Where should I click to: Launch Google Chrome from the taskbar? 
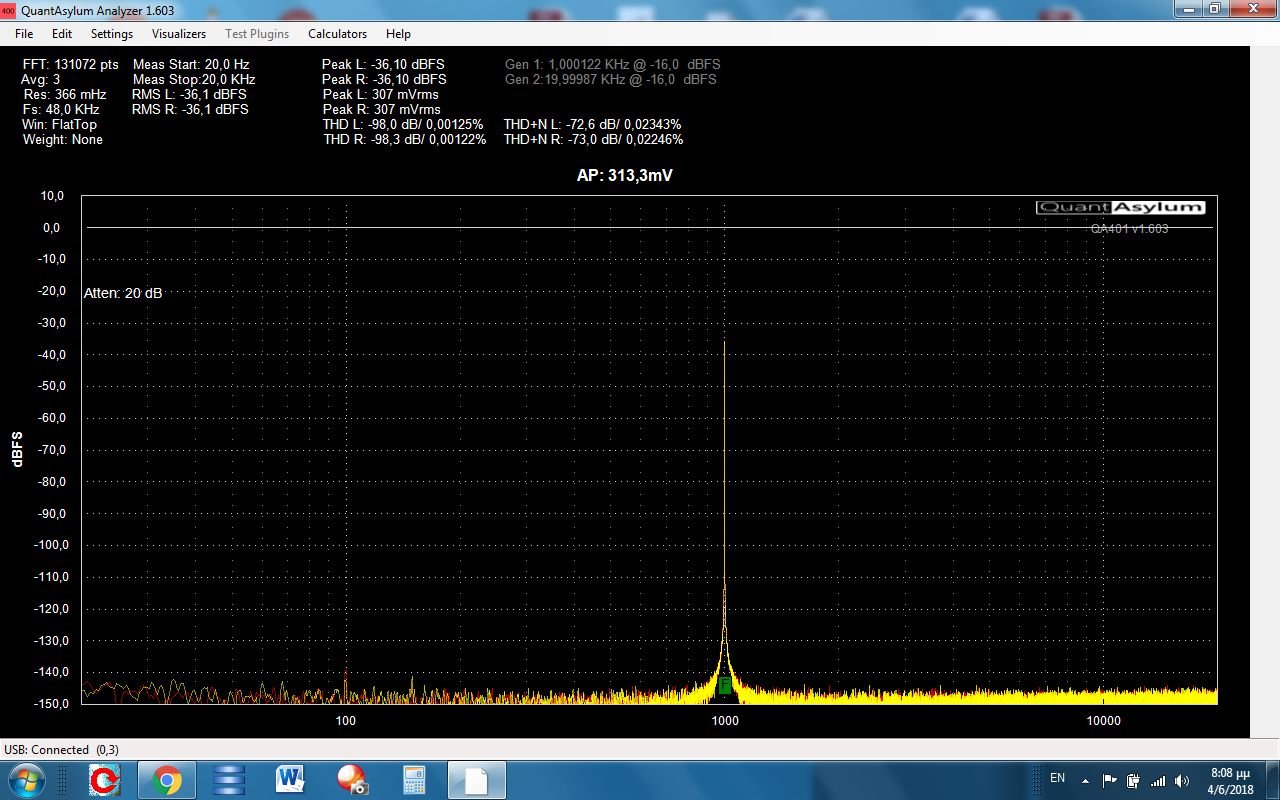coord(166,780)
